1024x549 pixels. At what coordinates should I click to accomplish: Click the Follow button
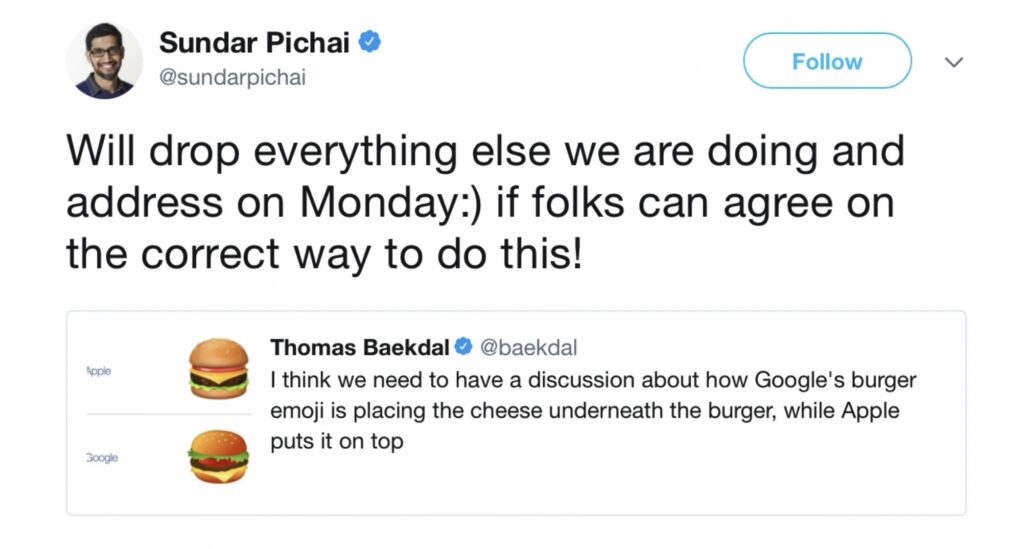827,61
